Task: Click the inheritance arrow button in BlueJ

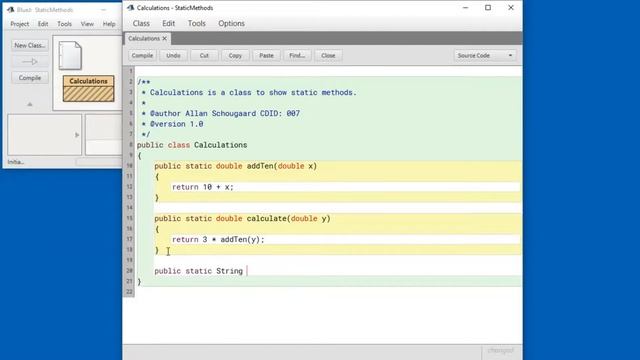Action: click(30, 62)
